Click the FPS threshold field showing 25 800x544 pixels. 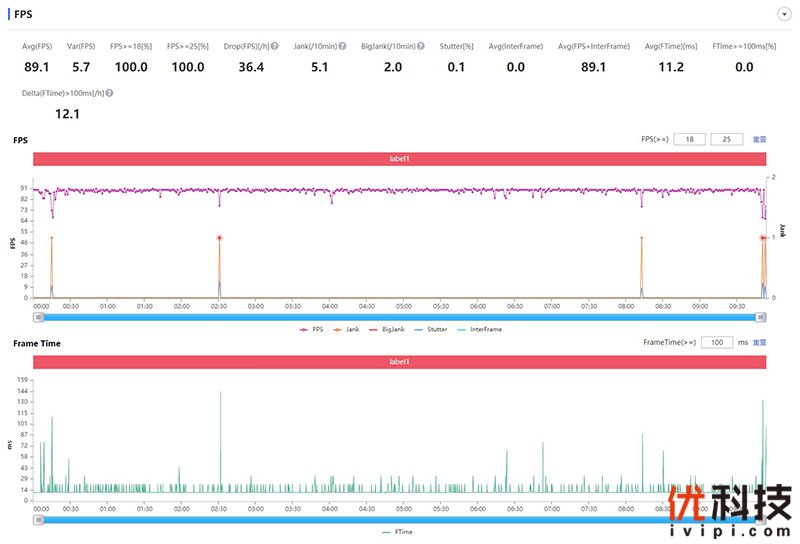coord(726,139)
